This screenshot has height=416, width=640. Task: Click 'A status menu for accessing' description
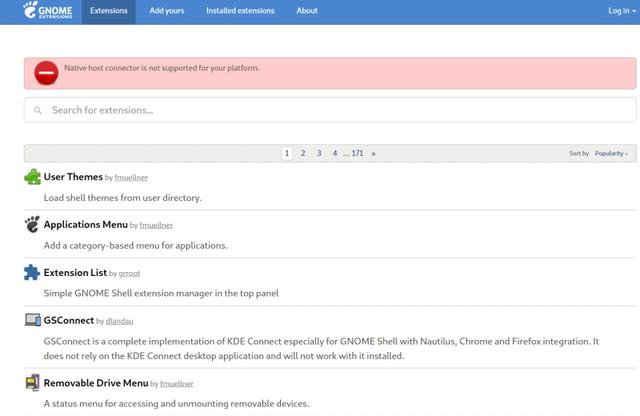coord(176,403)
